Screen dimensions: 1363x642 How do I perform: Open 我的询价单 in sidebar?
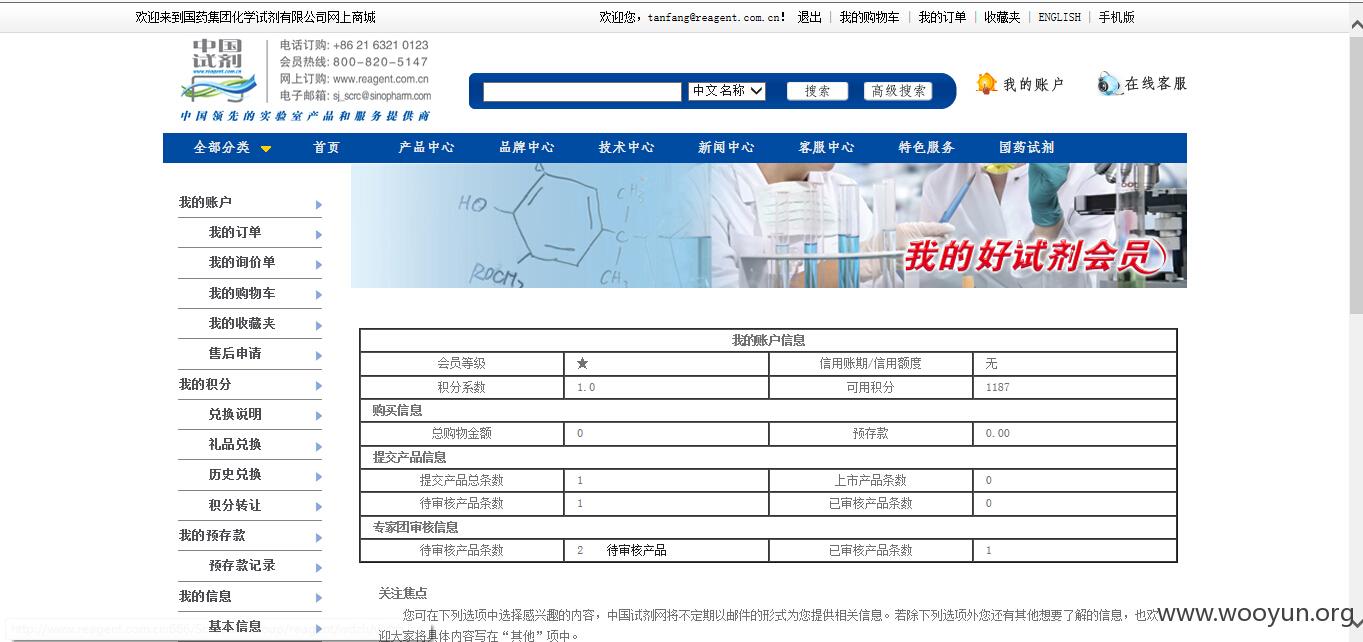[242, 262]
